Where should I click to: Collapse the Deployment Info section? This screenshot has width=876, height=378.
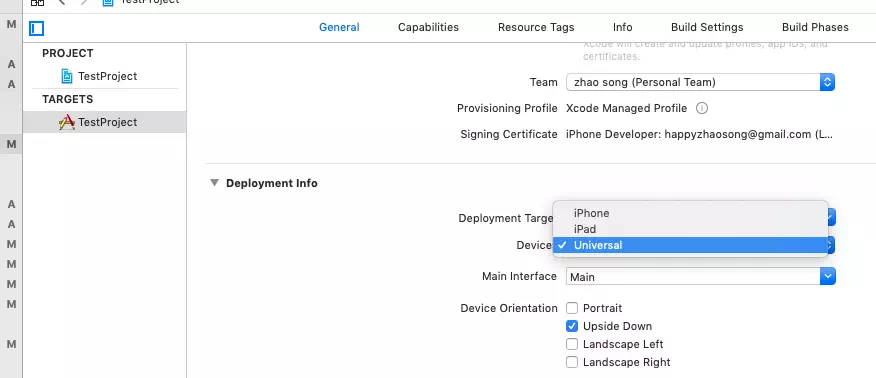(214, 183)
